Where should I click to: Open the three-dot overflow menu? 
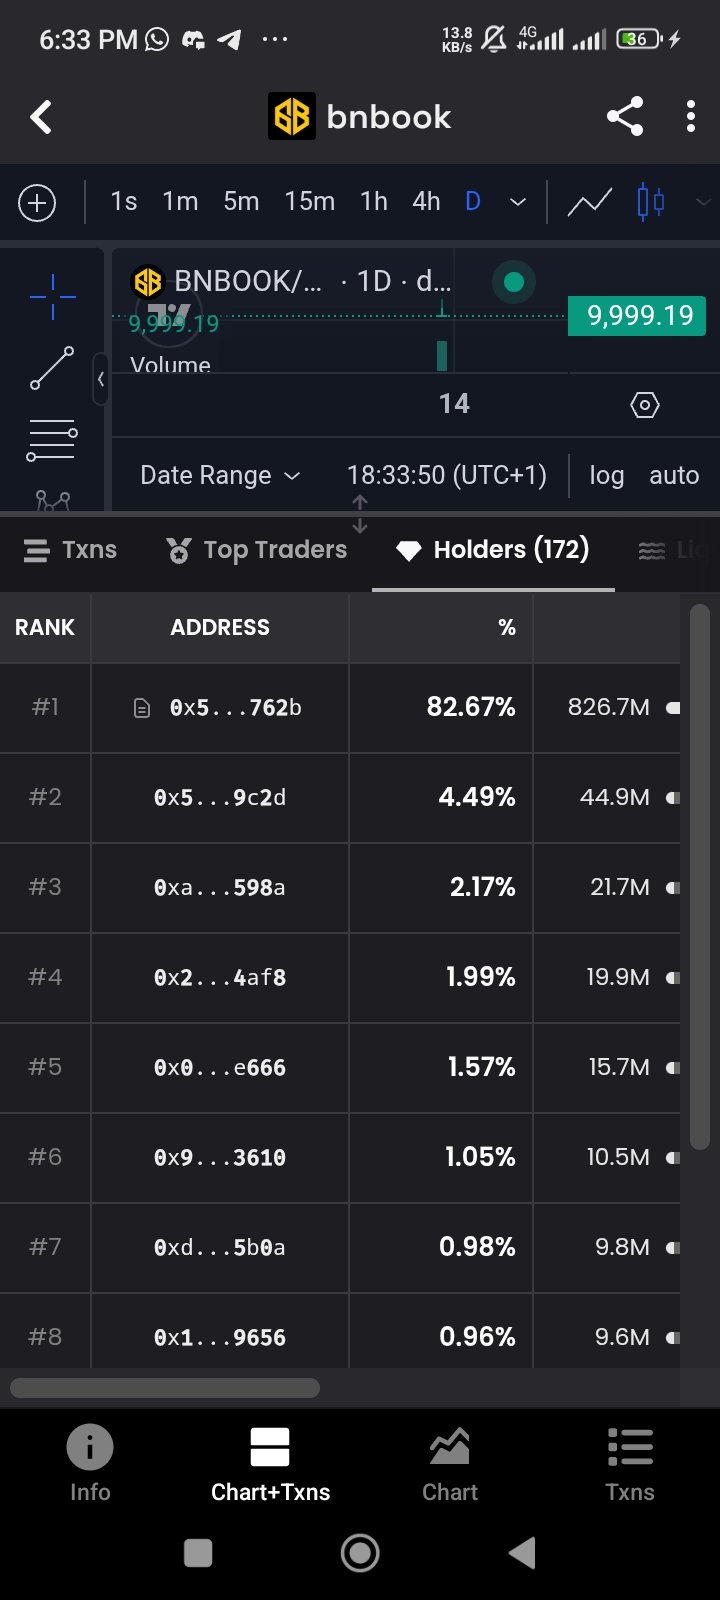(691, 117)
